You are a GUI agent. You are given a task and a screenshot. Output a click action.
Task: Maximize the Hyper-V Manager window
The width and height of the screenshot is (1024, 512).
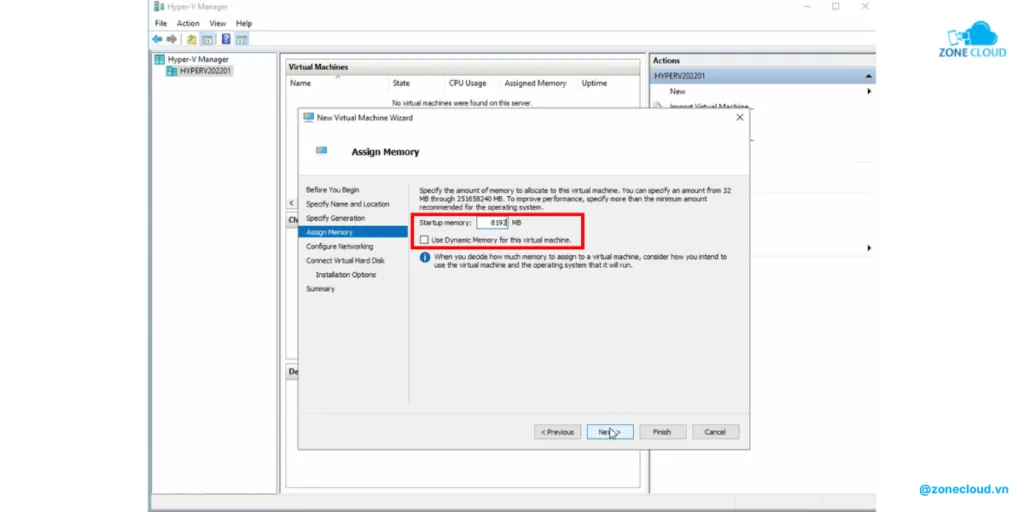[835, 7]
